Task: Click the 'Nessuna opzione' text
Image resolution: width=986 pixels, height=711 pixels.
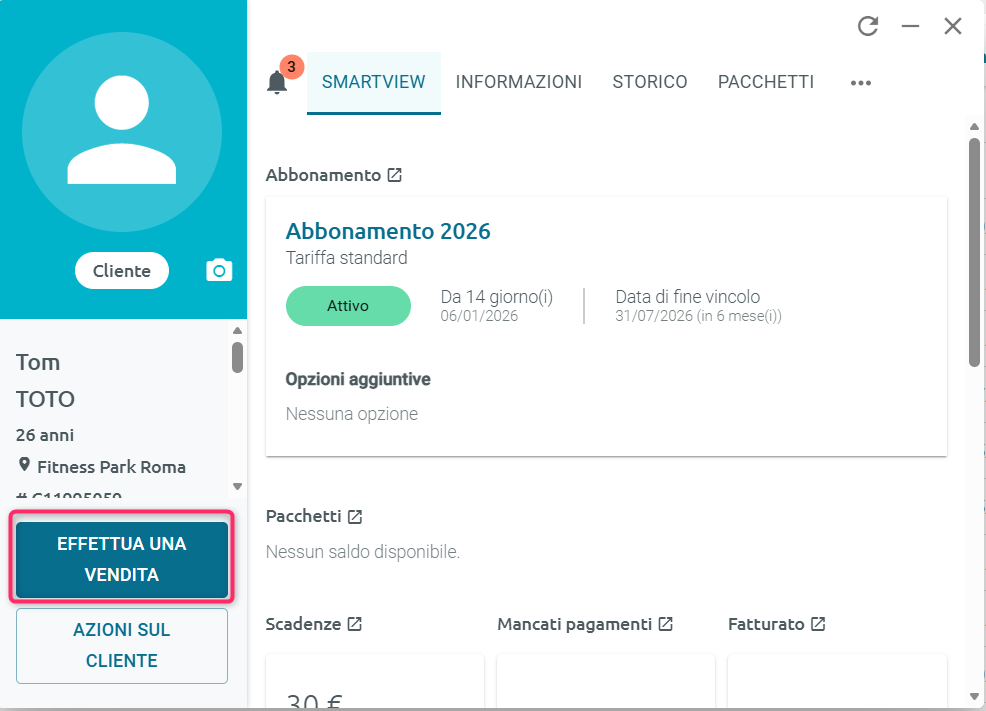Action: pyautogui.click(x=352, y=414)
